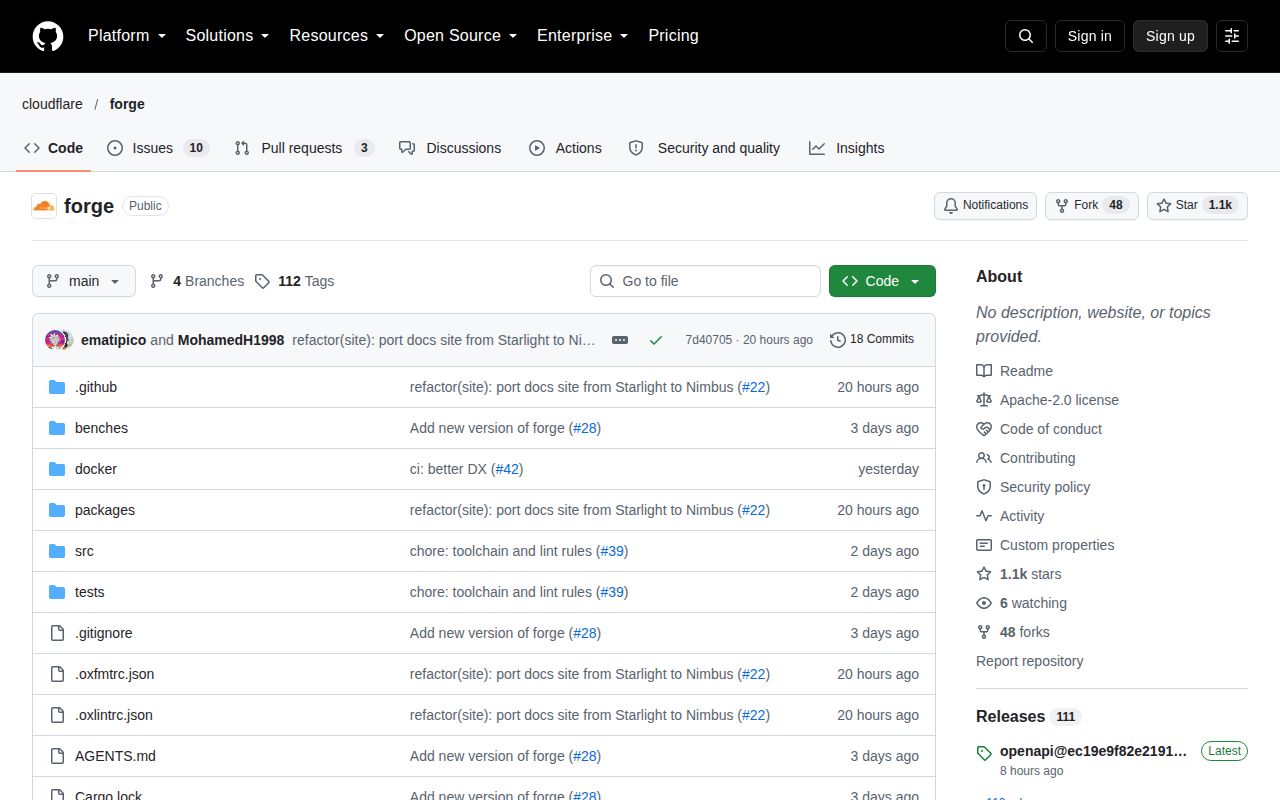The image size is (1280, 800).
Task: Open the Security and quality tab
Action: pyautogui.click(x=704, y=148)
